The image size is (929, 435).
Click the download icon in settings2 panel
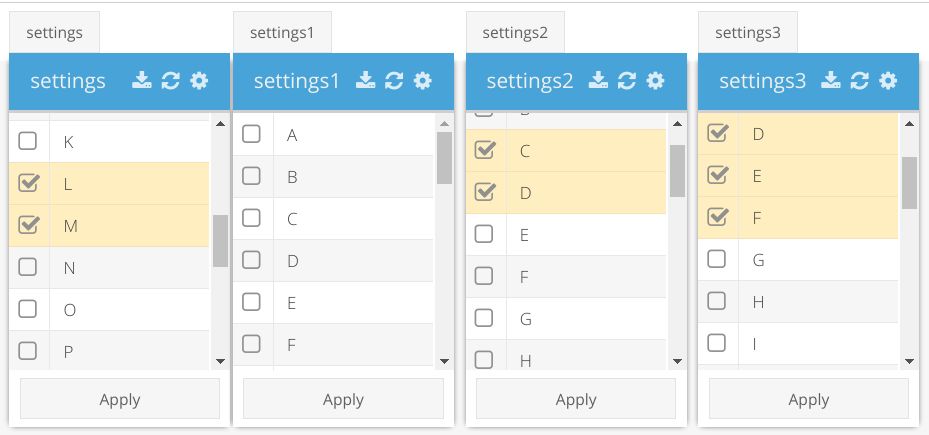click(x=598, y=81)
